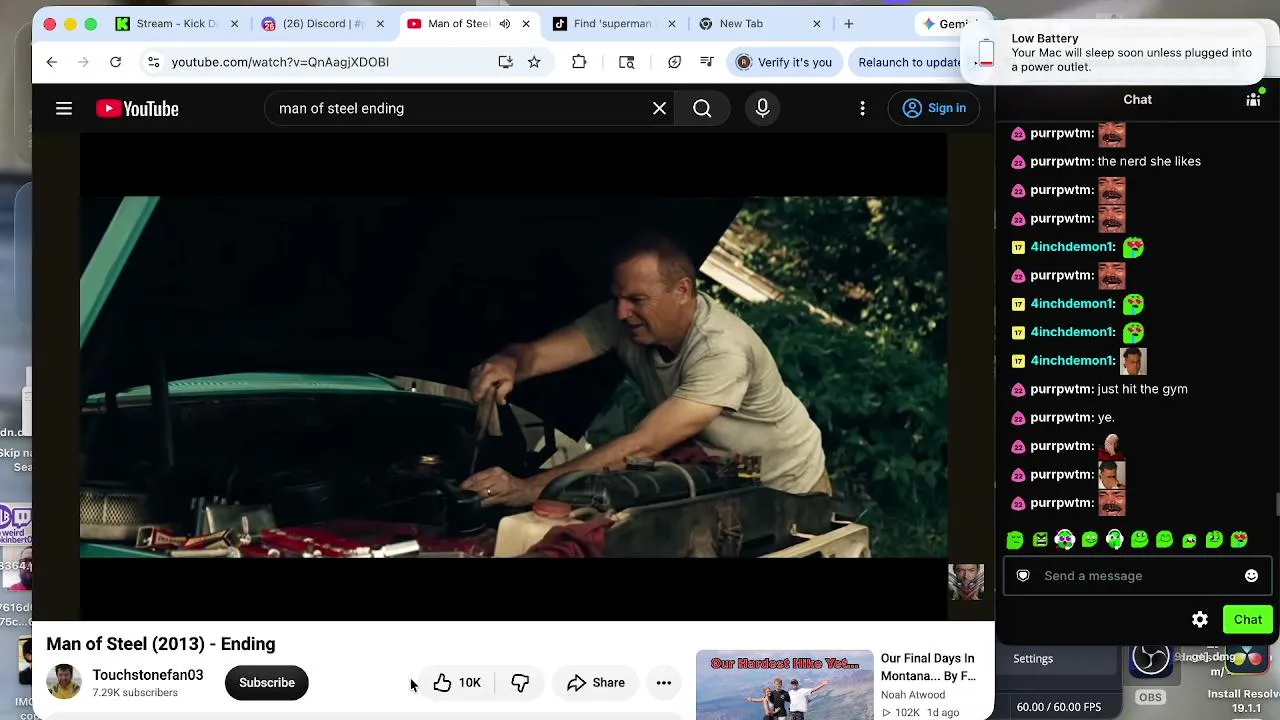Click the '60.00 / 60.00 FPS' status text
The image size is (1280, 720).
coord(1059,707)
